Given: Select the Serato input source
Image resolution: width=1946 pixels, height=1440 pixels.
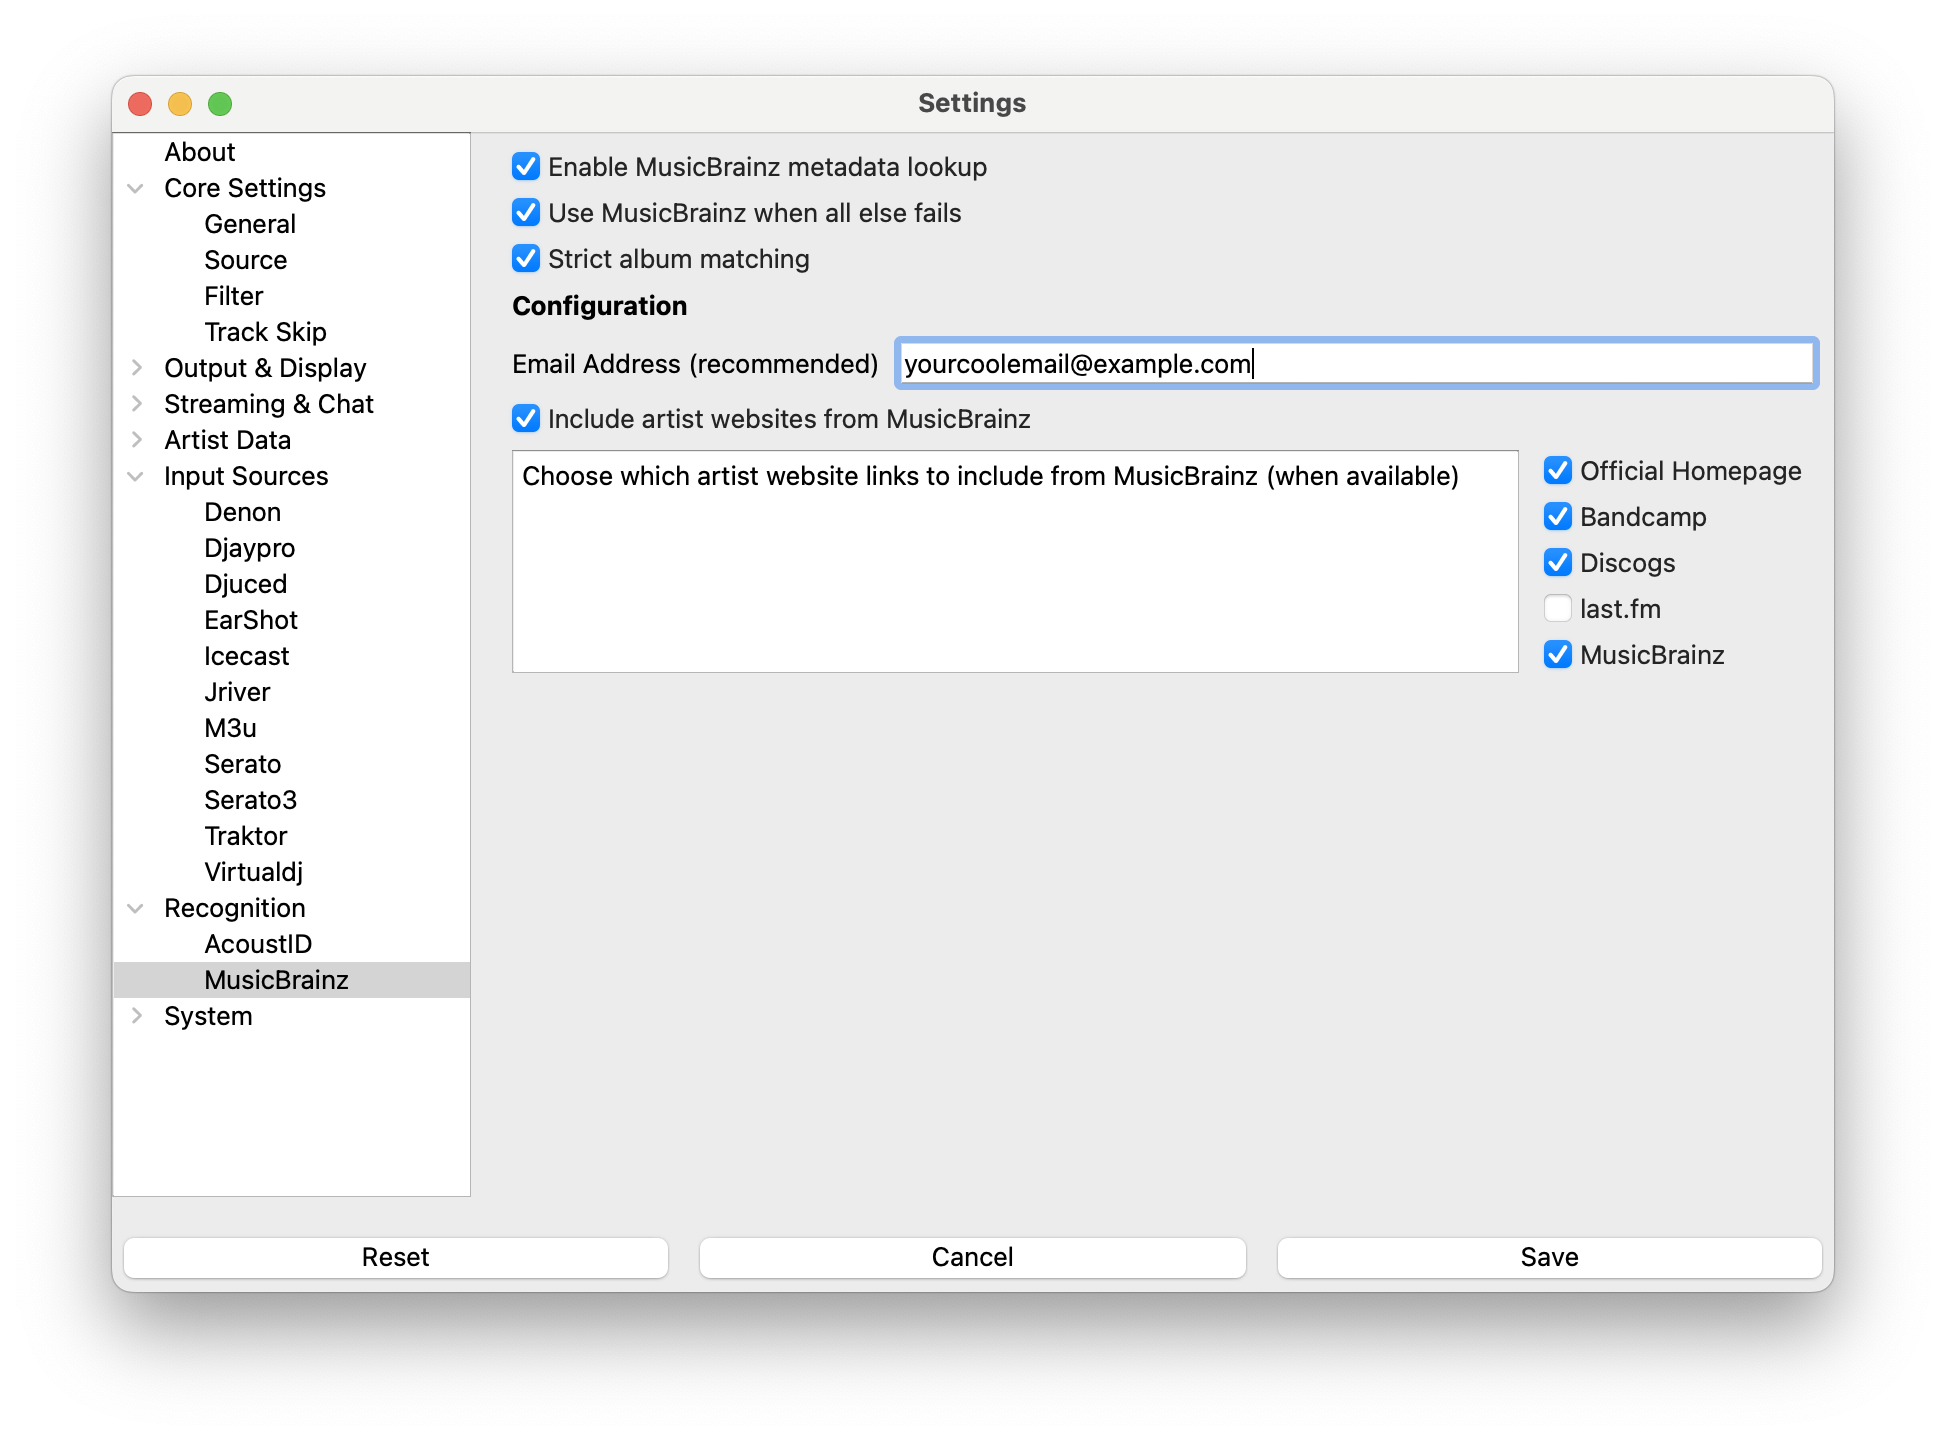Looking at the screenshot, I should tap(243, 764).
